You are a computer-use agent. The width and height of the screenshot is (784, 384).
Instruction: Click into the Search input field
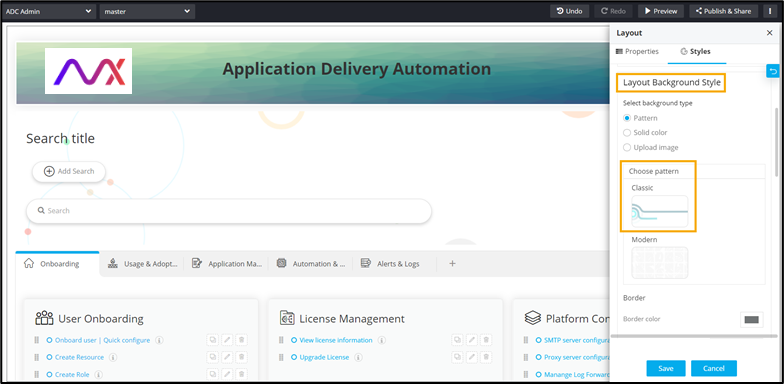(x=228, y=211)
